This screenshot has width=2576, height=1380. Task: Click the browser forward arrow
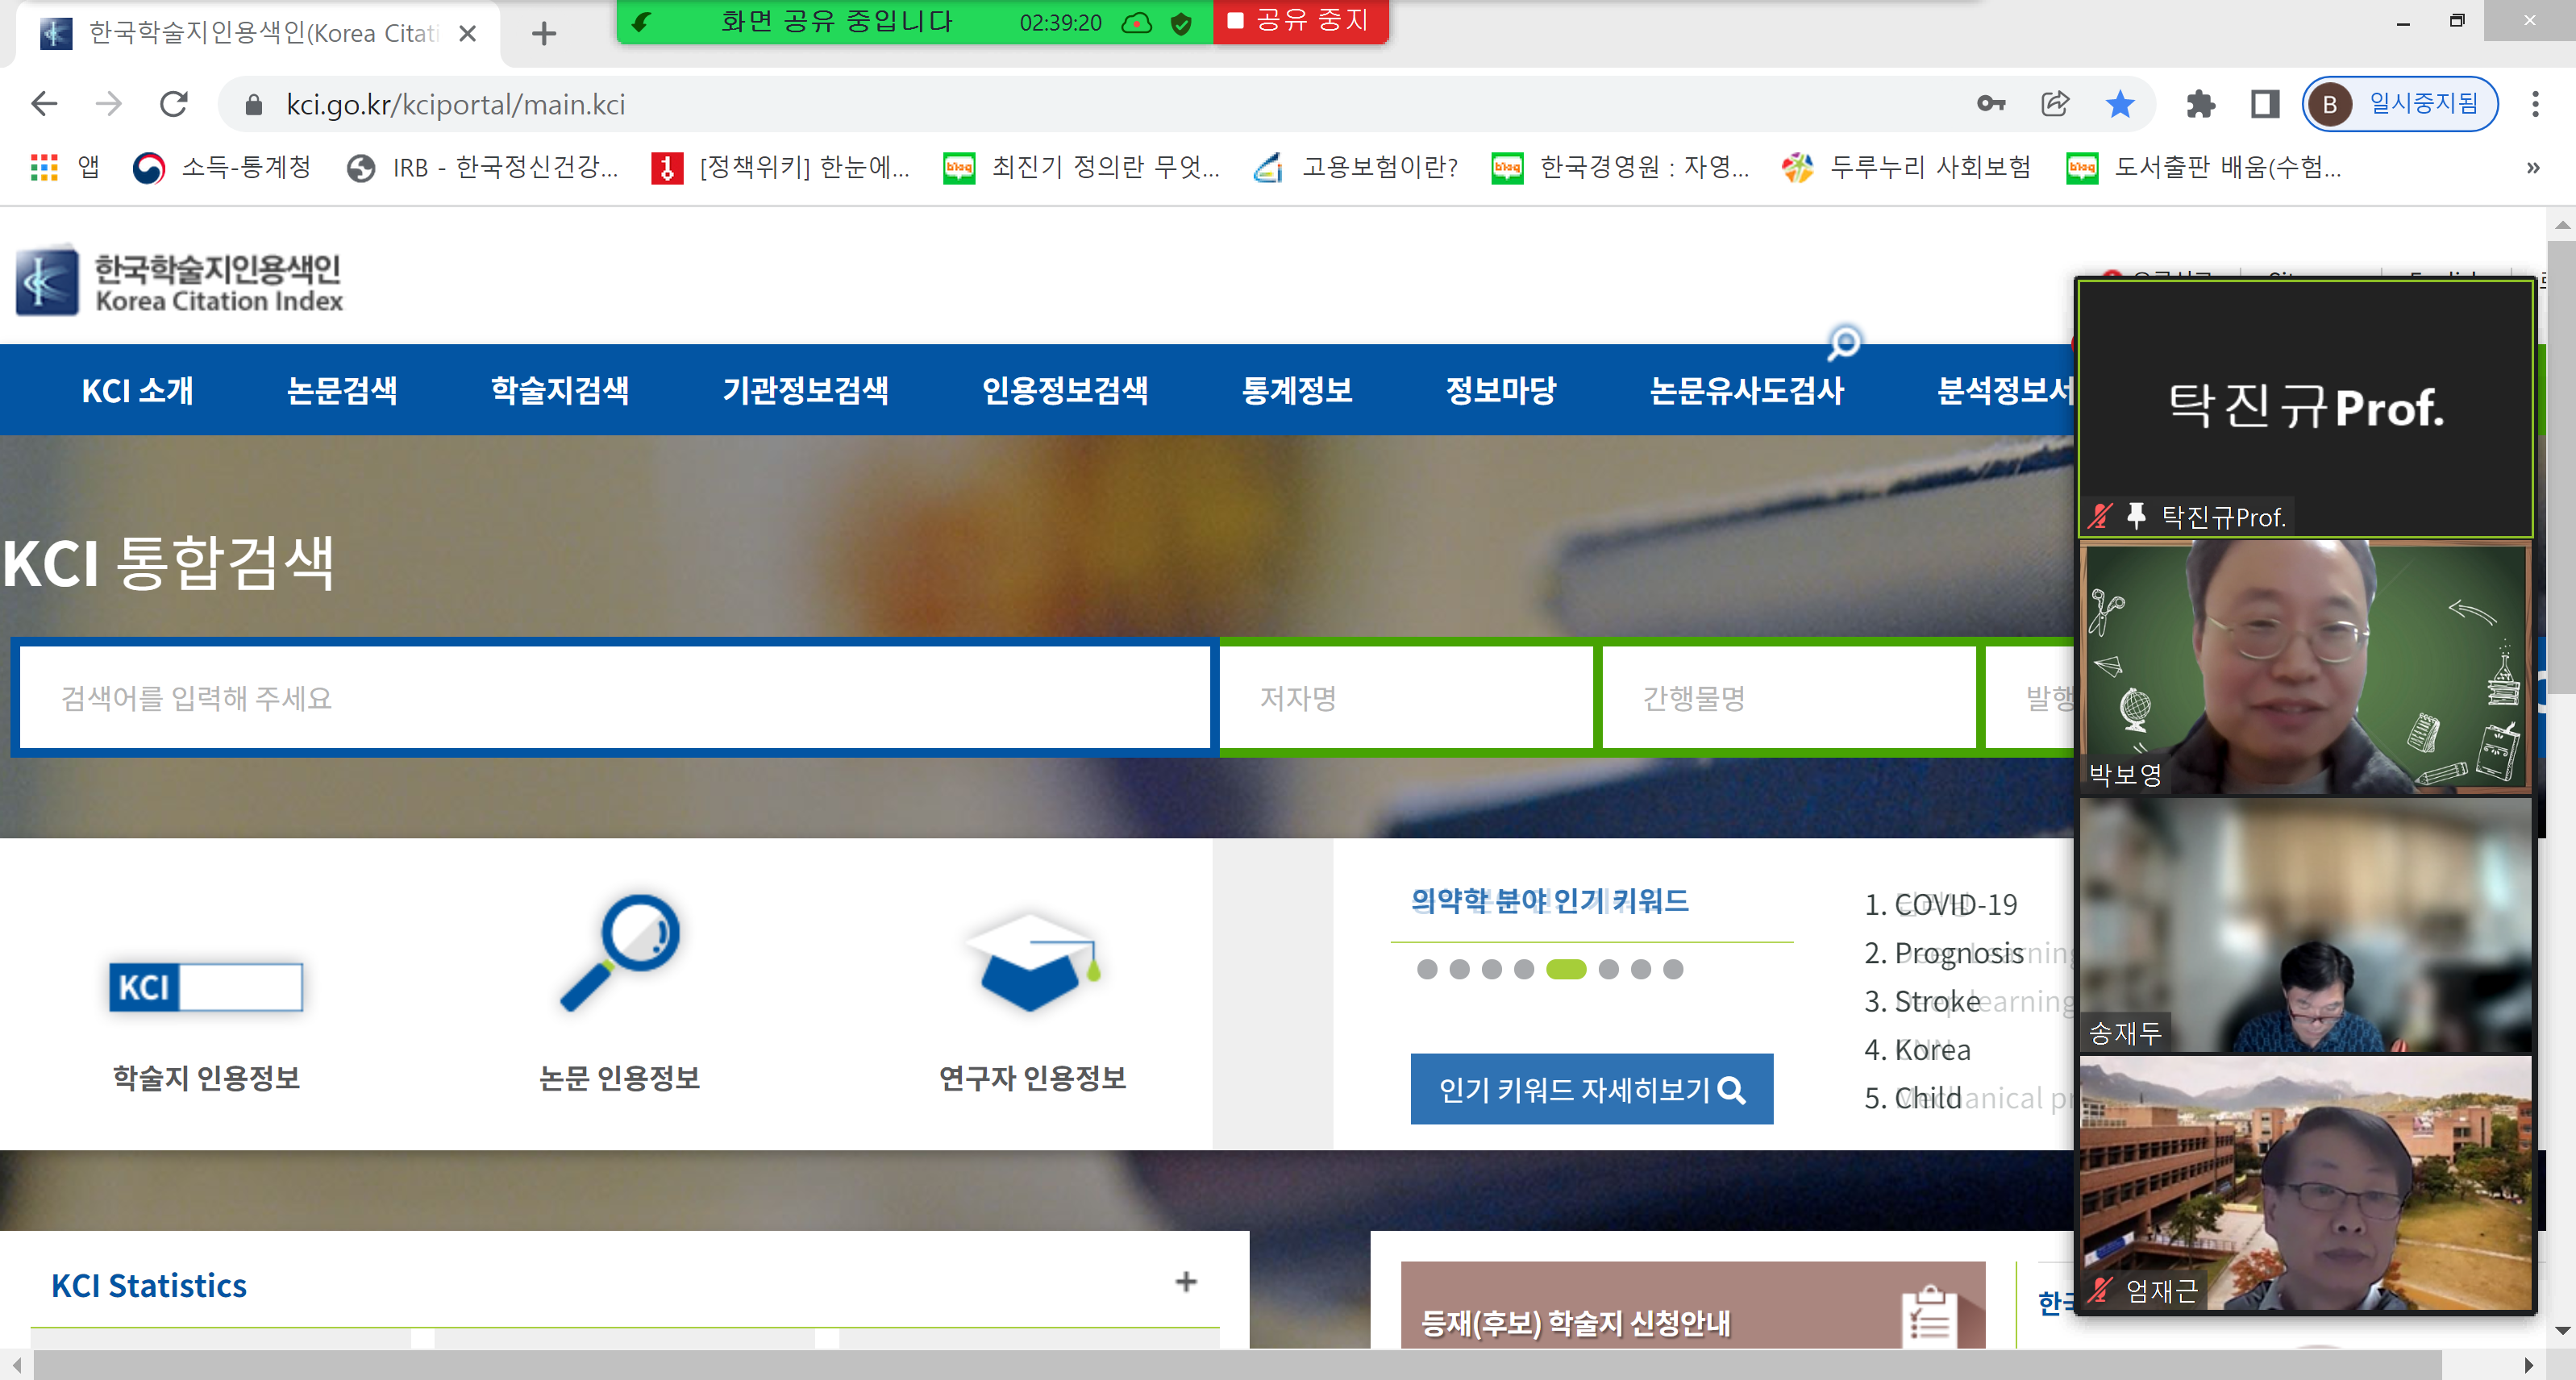108,103
